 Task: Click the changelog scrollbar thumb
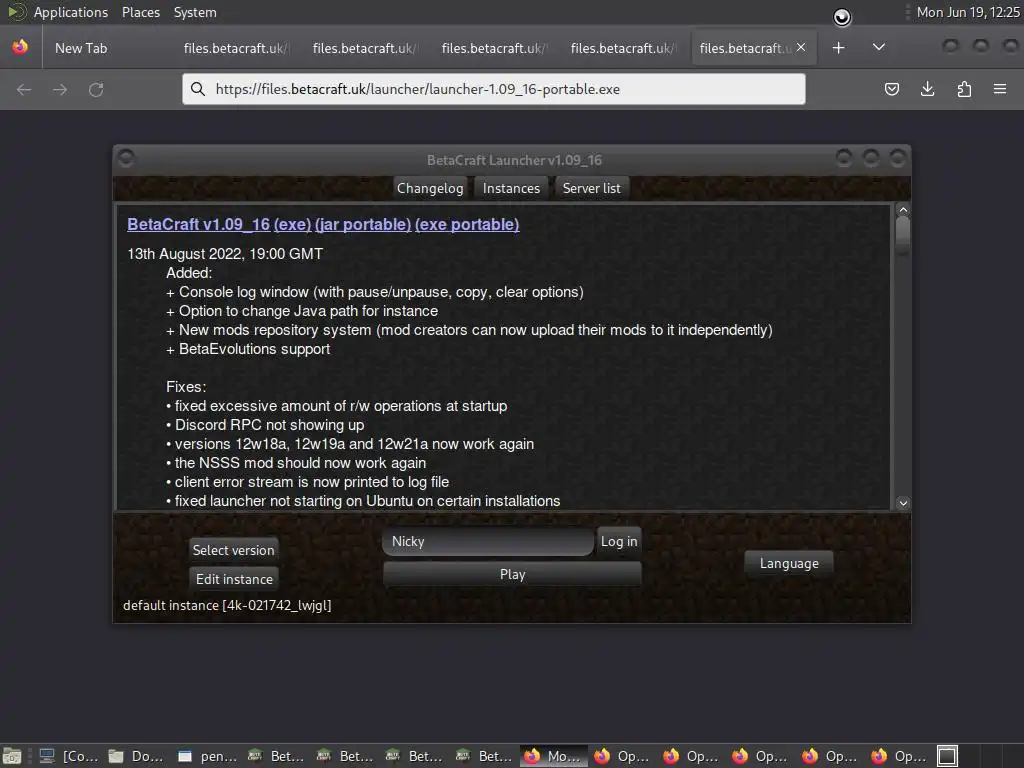903,236
